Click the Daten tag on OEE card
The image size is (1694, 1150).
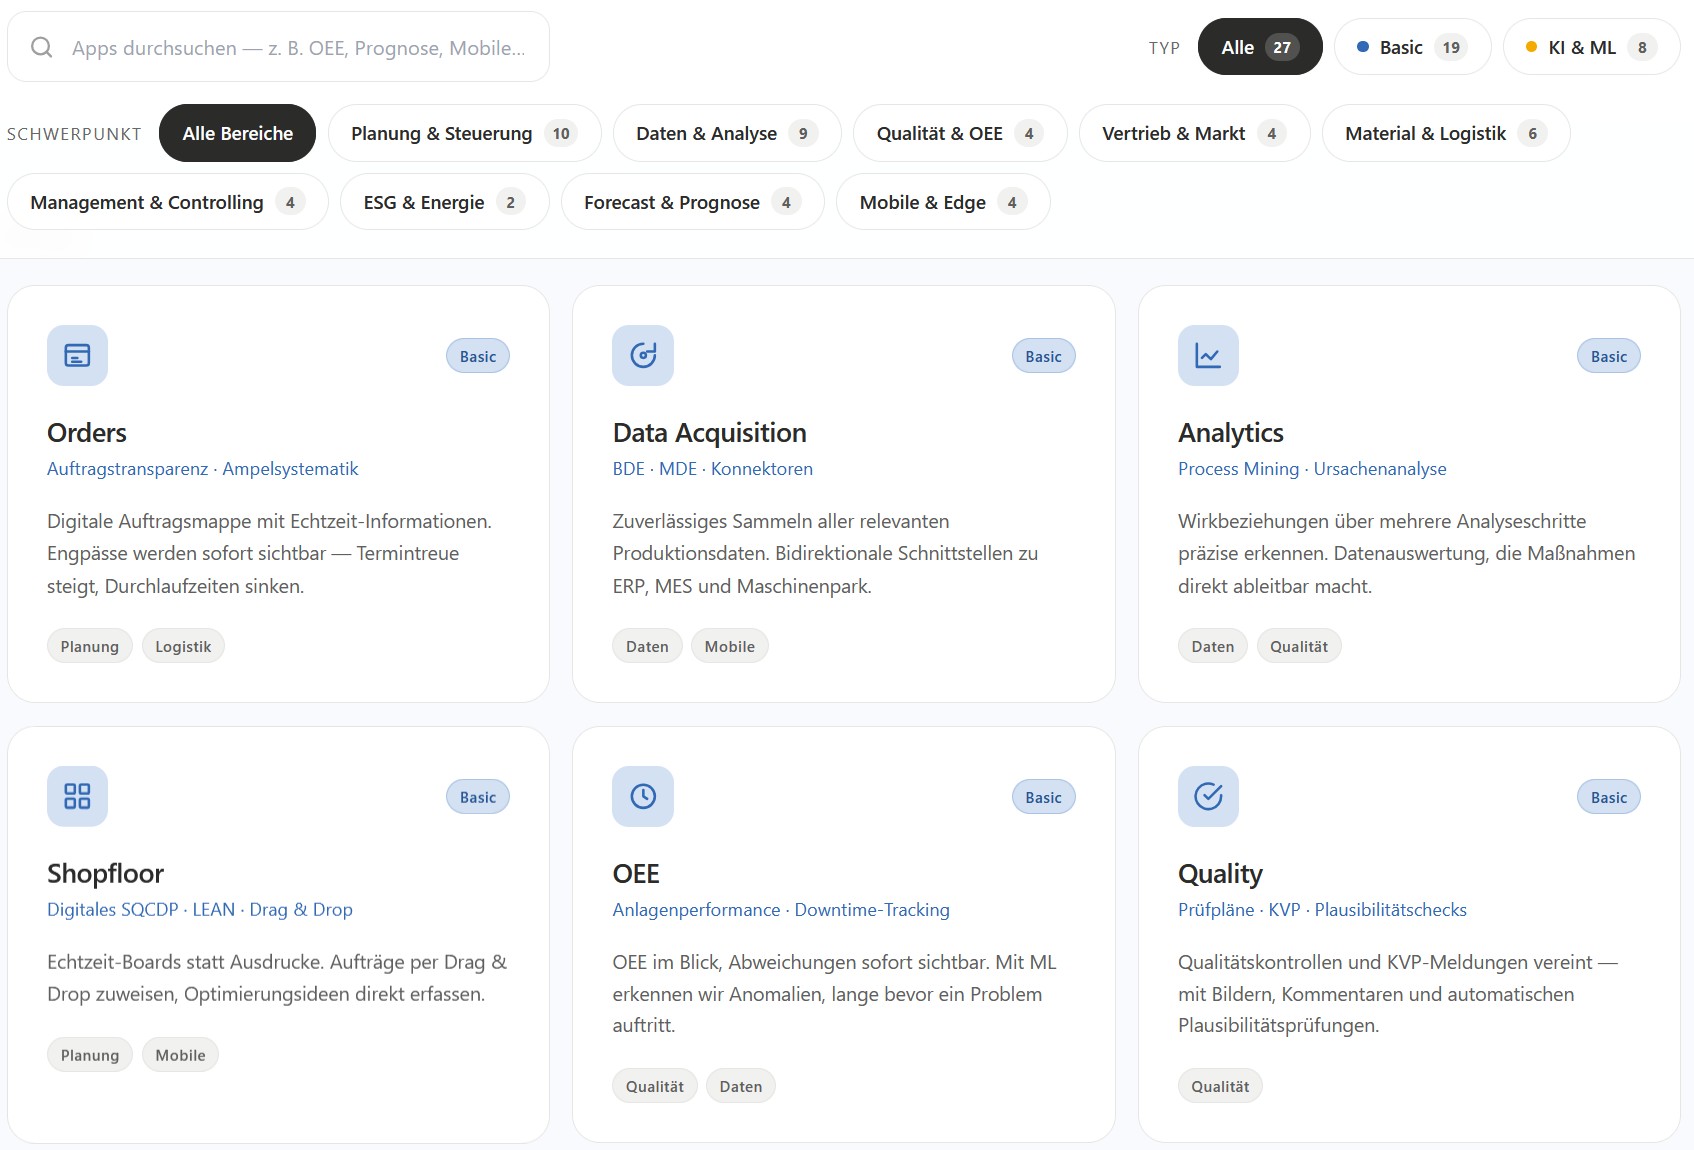click(741, 1086)
